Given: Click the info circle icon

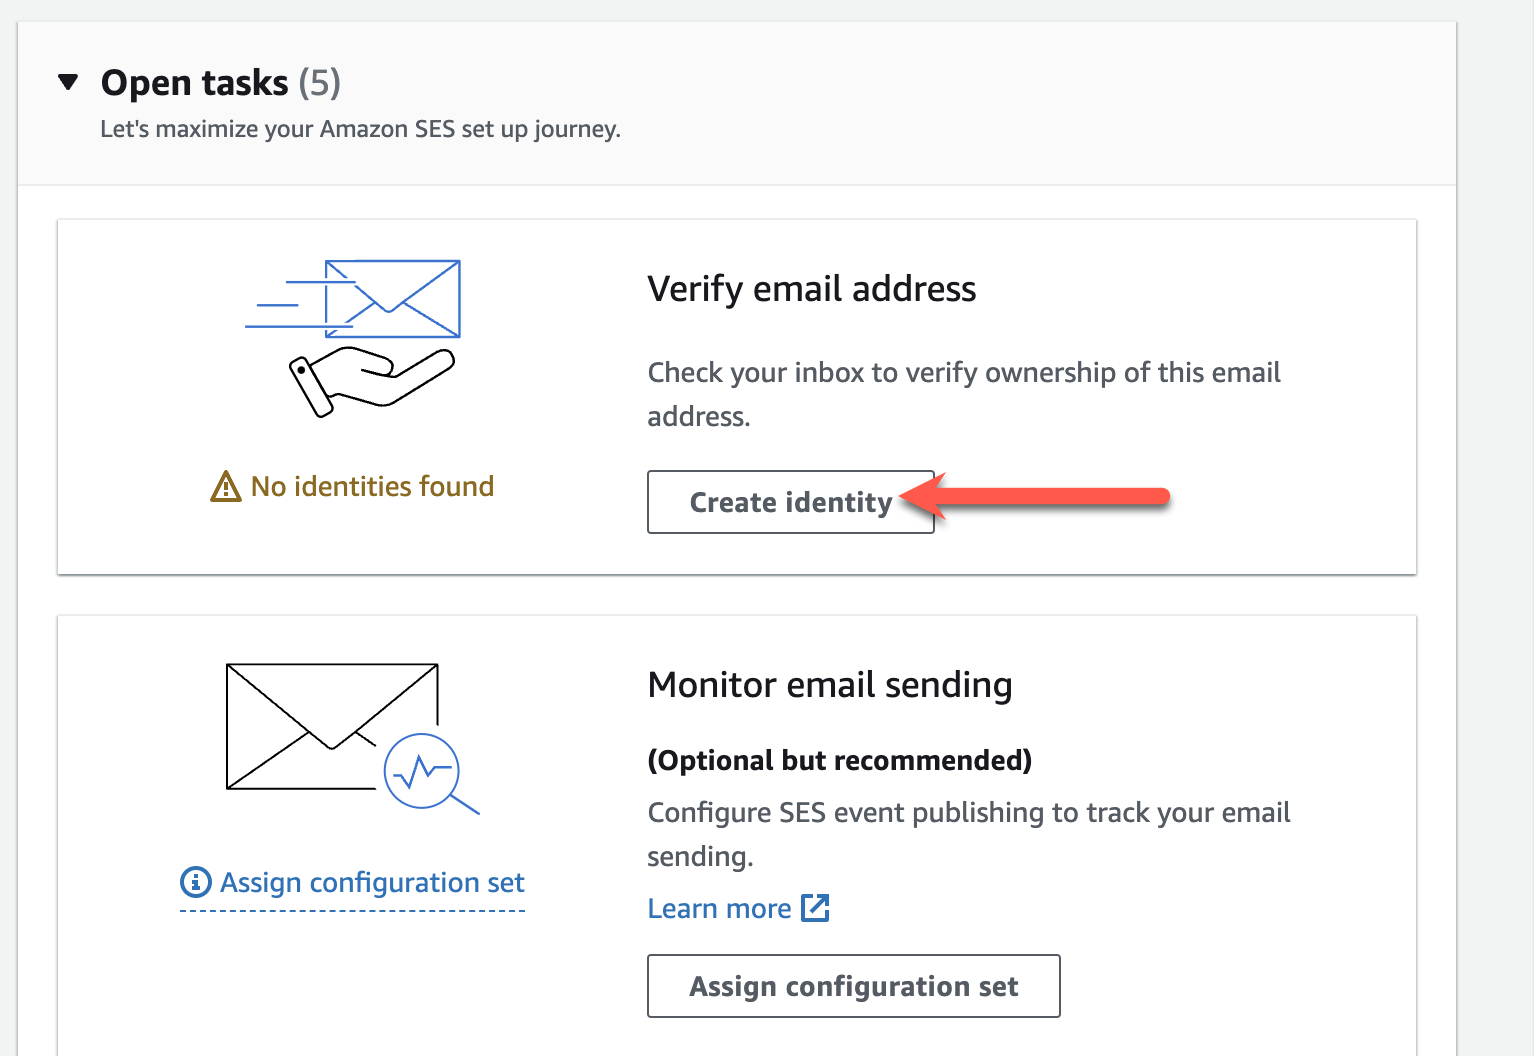Looking at the screenshot, I should tap(195, 882).
